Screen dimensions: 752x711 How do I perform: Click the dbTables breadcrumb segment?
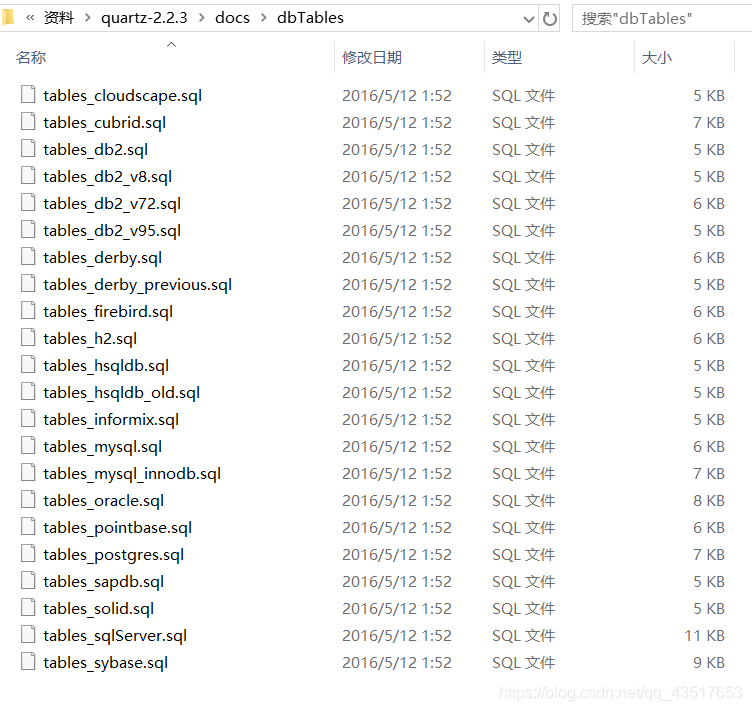310,18
